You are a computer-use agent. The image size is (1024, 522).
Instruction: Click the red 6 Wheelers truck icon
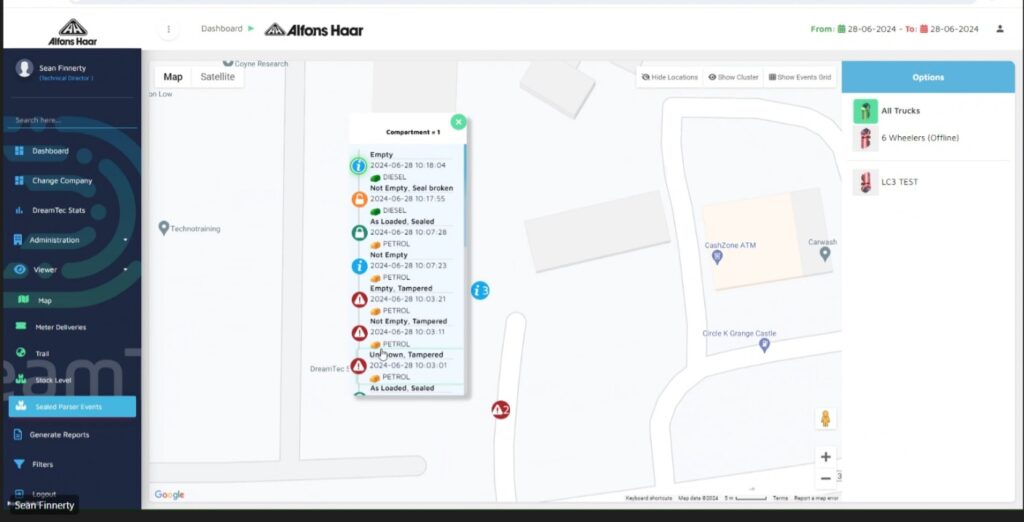point(865,139)
